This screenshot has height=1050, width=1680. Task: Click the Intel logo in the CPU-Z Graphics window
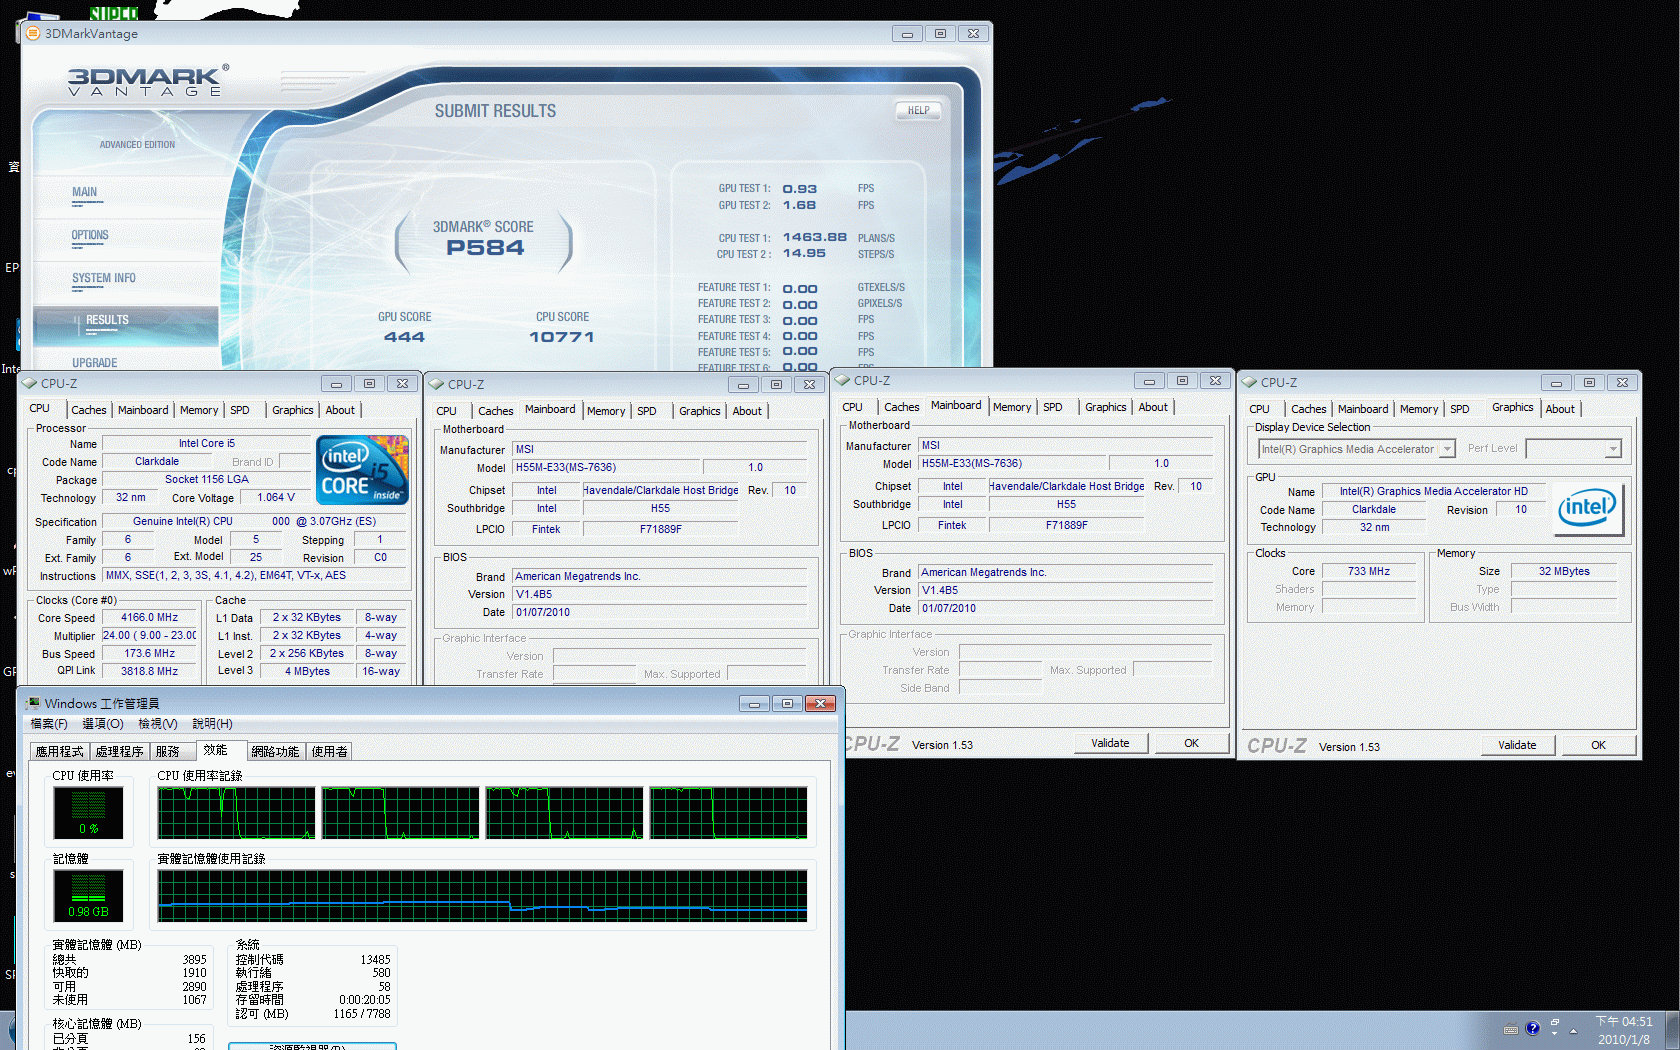pyautogui.click(x=1588, y=509)
